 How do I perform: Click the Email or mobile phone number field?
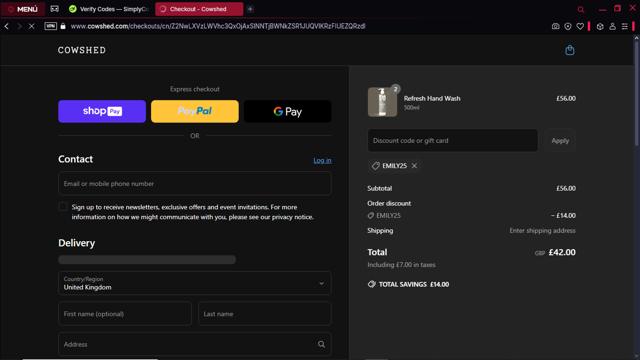195,184
